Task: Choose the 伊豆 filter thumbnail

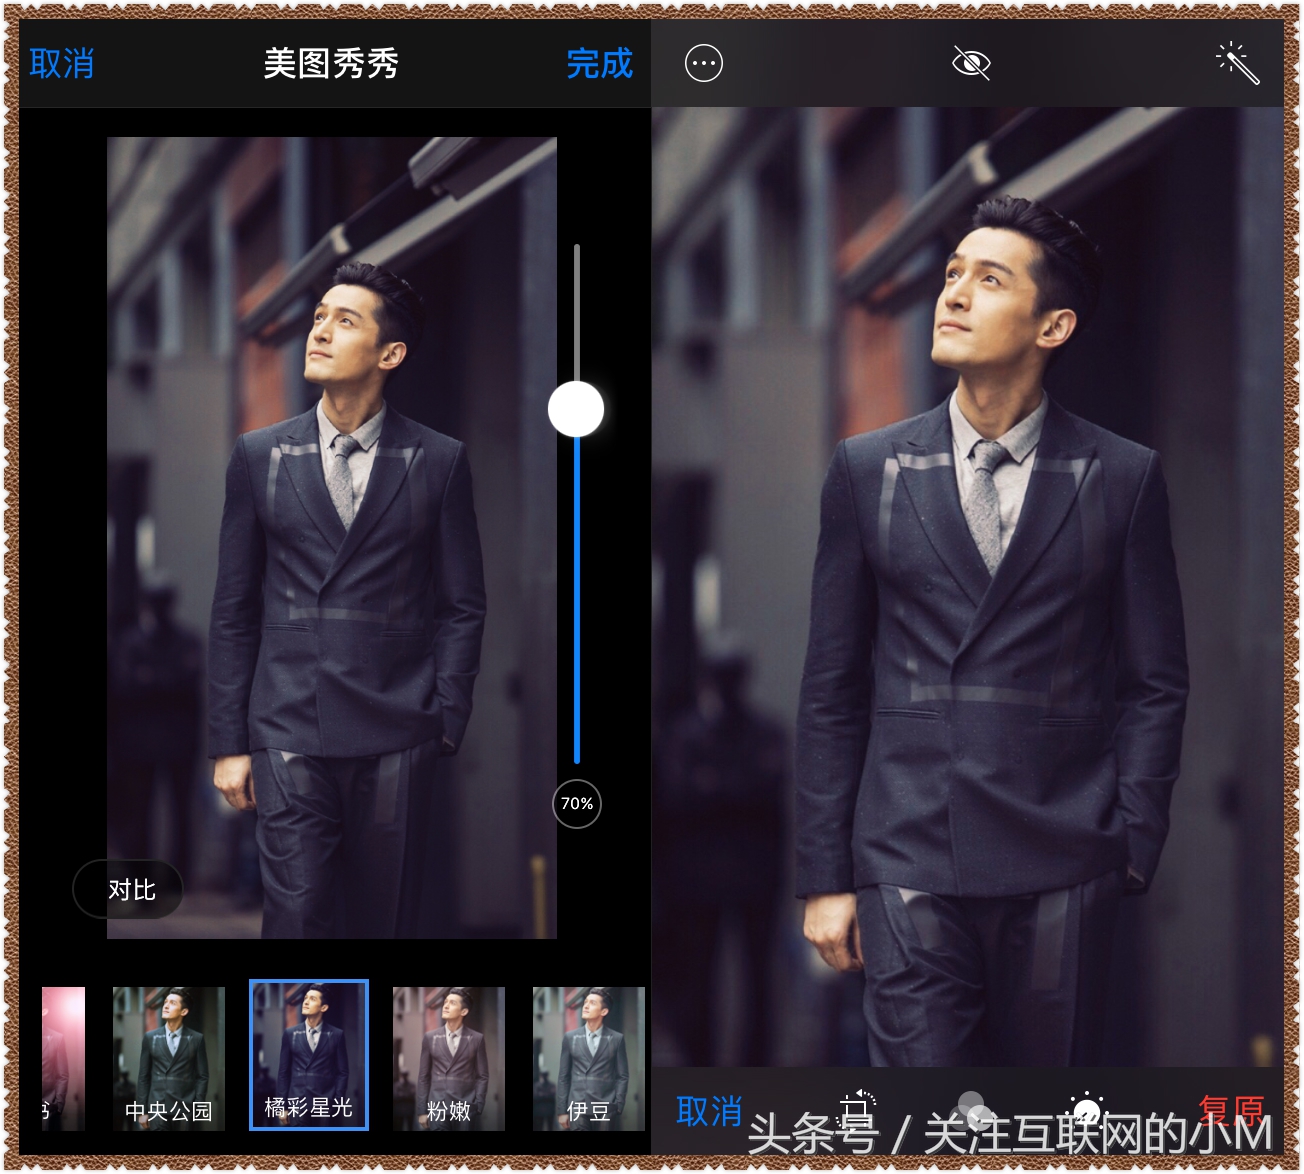Action: (x=588, y=1058)
